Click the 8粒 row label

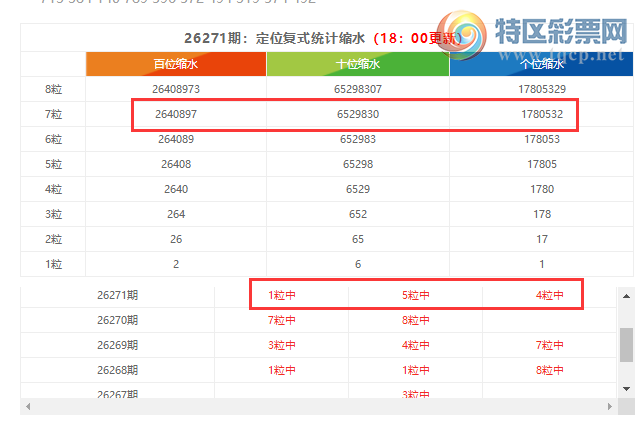click(x=53, y=89)
